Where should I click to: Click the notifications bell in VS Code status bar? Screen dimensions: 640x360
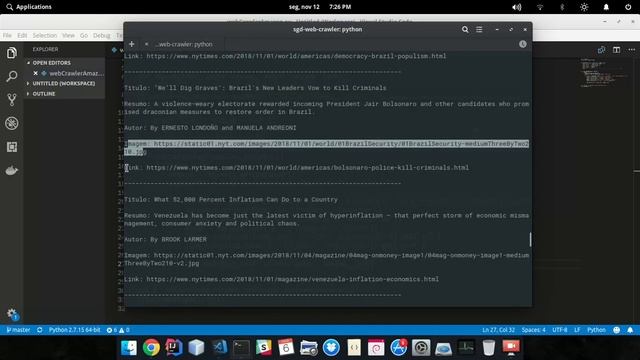point(630,330)
